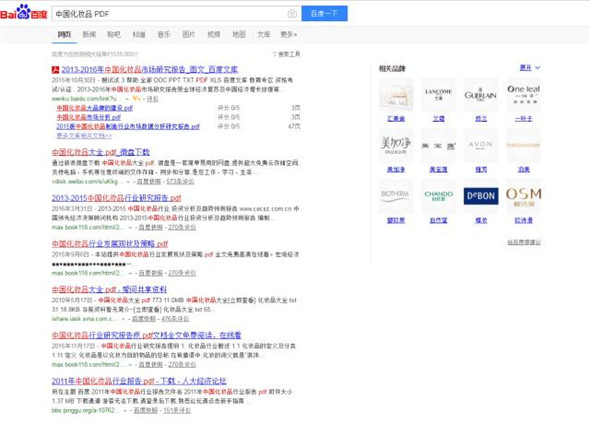Open the One leaf brand thumbnail
The image size is (590, 423).
point(523,94)
